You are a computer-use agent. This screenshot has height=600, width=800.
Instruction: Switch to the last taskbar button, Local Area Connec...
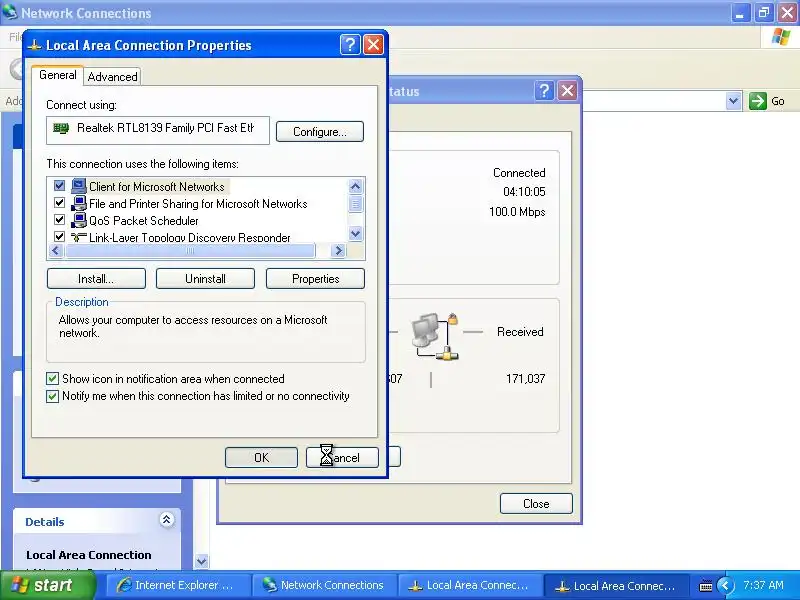616,585
